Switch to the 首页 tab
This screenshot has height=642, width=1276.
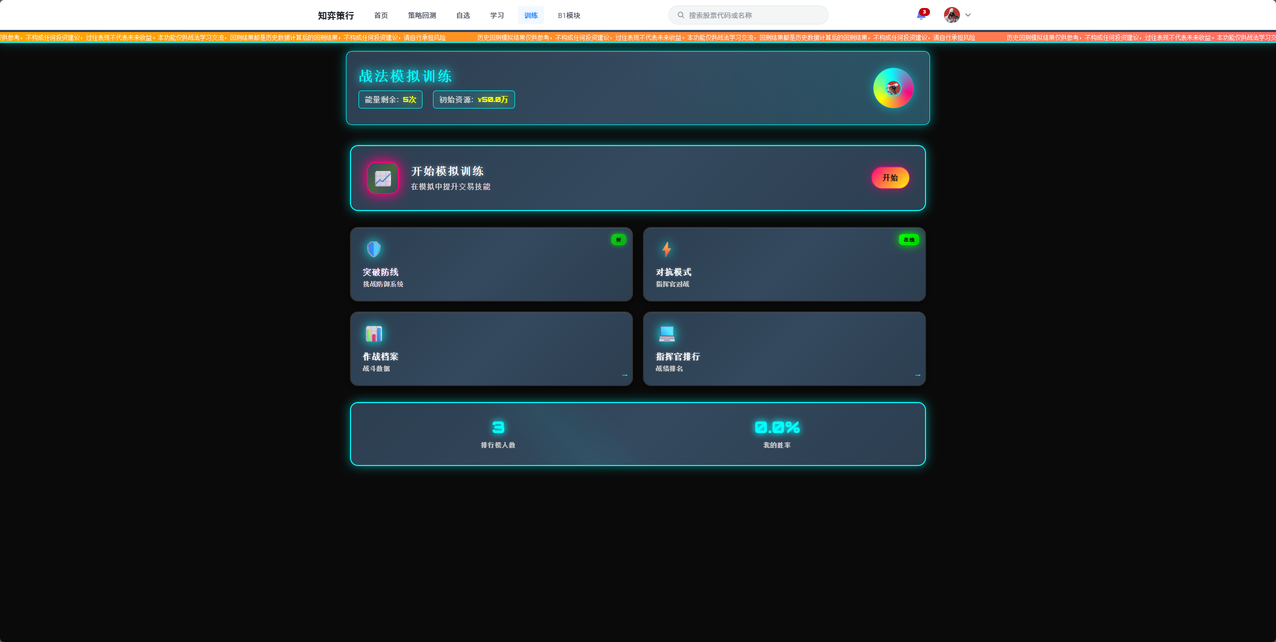[x=380, y=15]
